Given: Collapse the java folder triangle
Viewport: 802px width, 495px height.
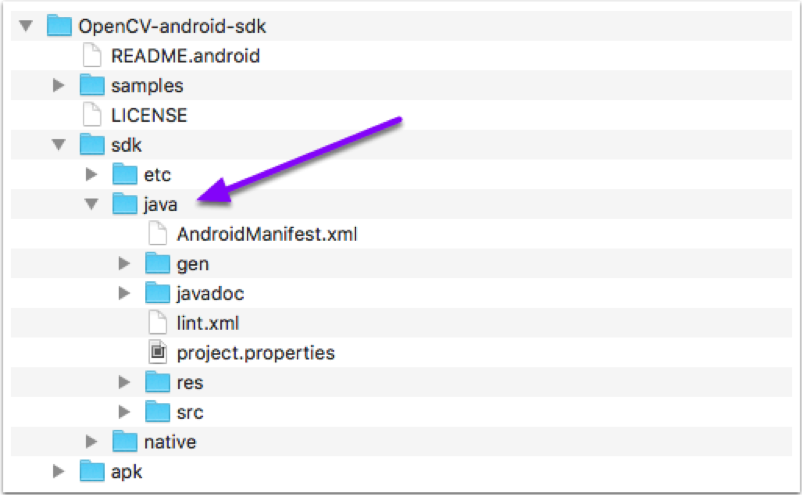Looking at the screenshot, I should [x=92, y=204].
